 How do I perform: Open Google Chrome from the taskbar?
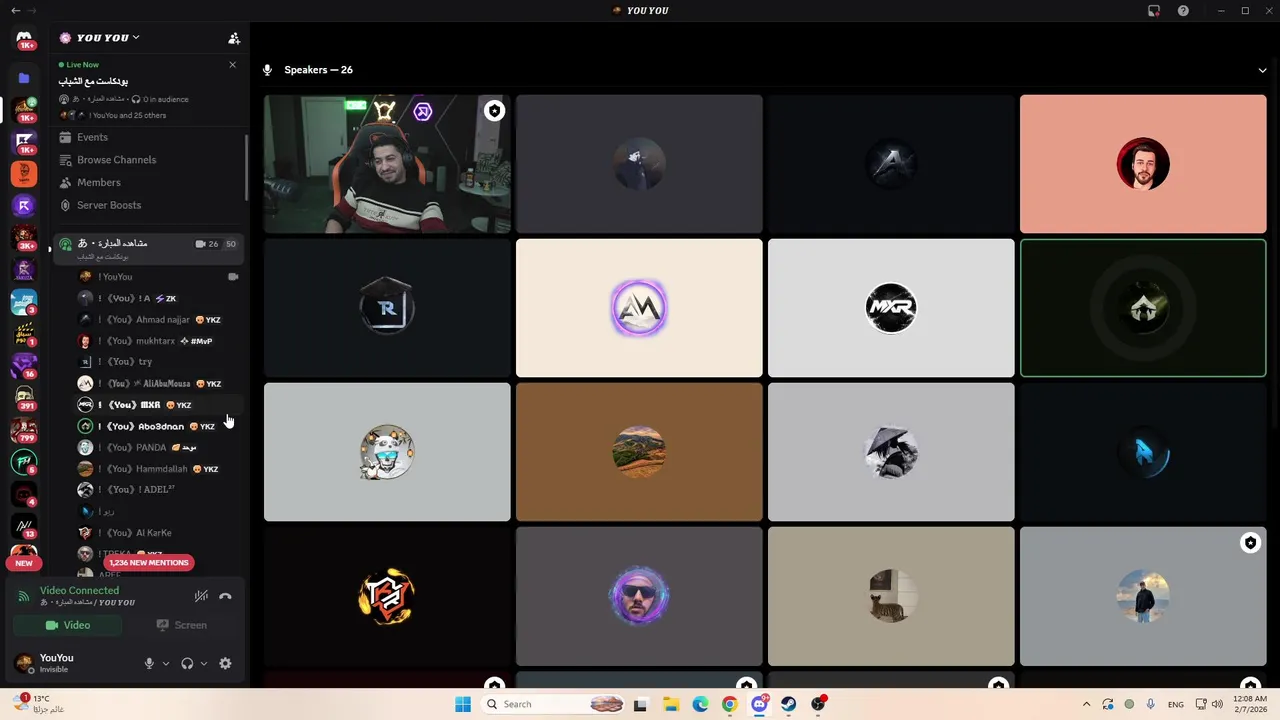click(x=730, y=704)
